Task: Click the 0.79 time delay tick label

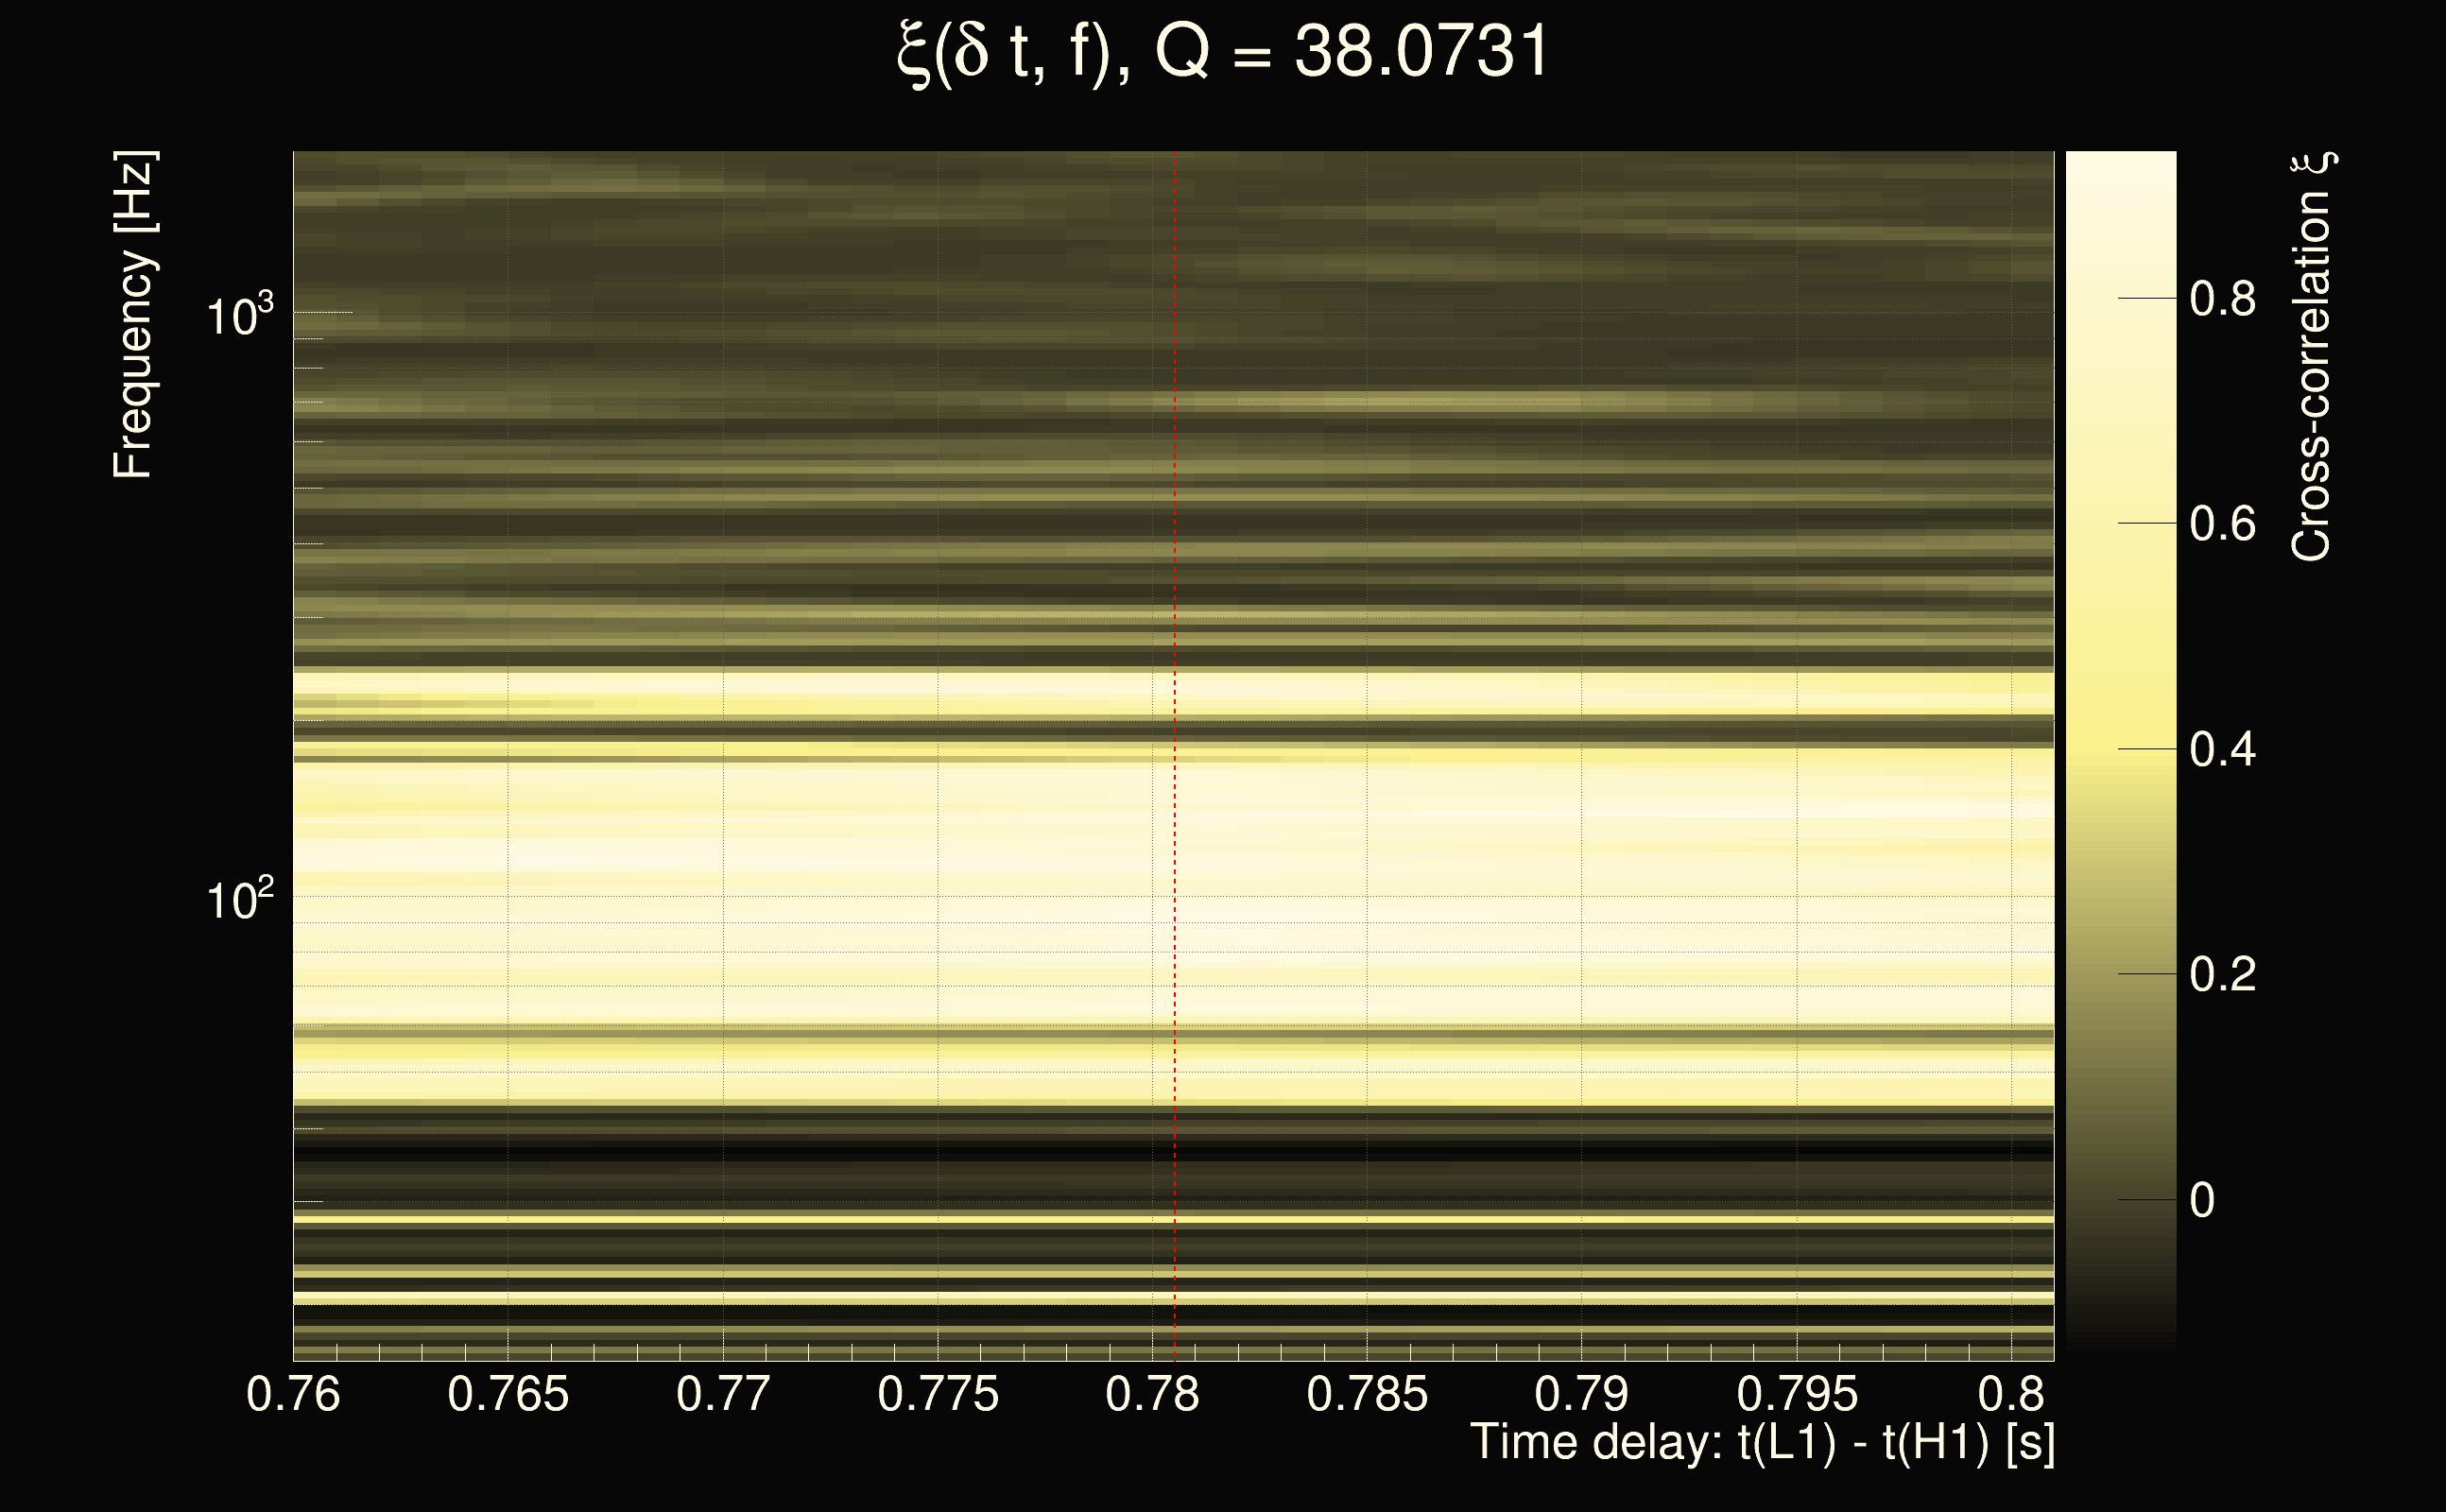Action: pos(1582,1394)
